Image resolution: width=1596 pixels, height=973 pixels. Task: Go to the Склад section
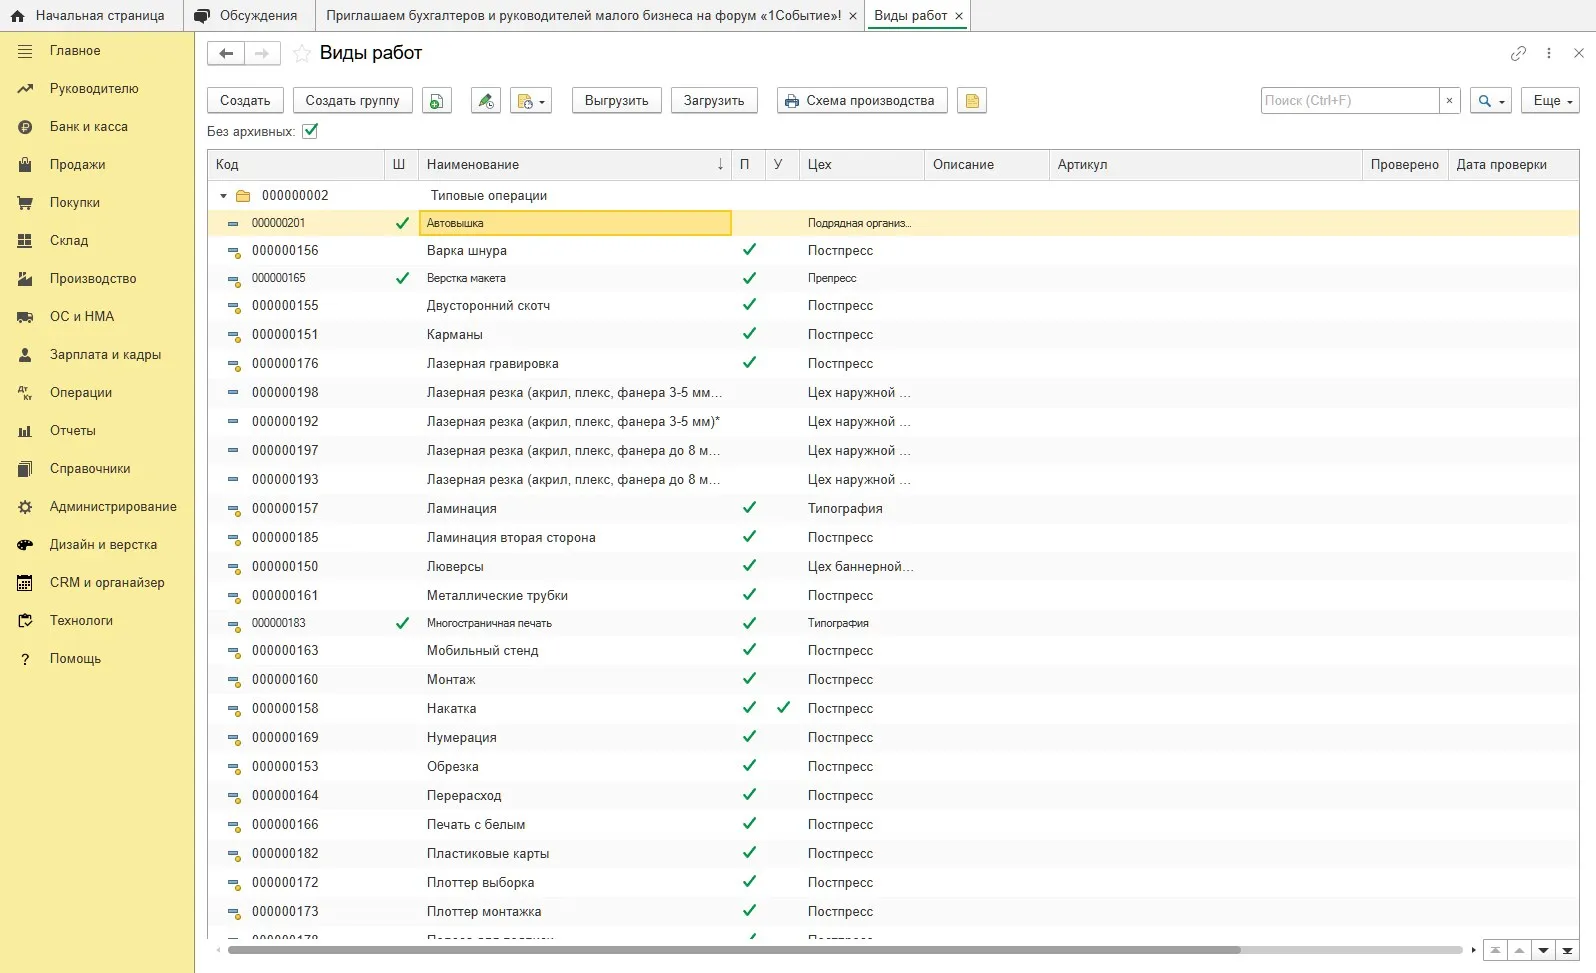[x=69, y=241]
